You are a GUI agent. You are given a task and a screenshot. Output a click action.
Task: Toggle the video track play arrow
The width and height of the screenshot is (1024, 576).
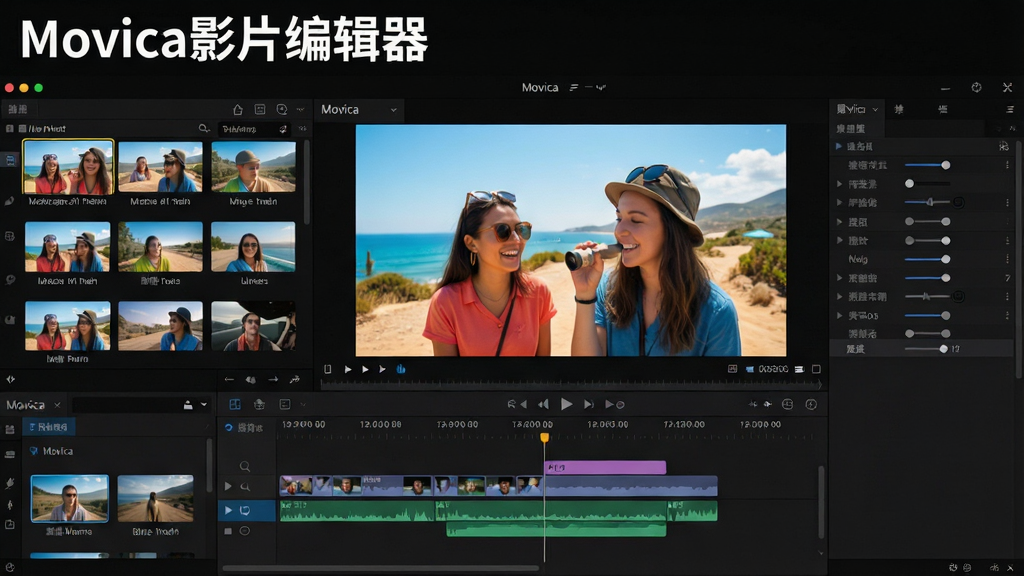click(228, 486)
